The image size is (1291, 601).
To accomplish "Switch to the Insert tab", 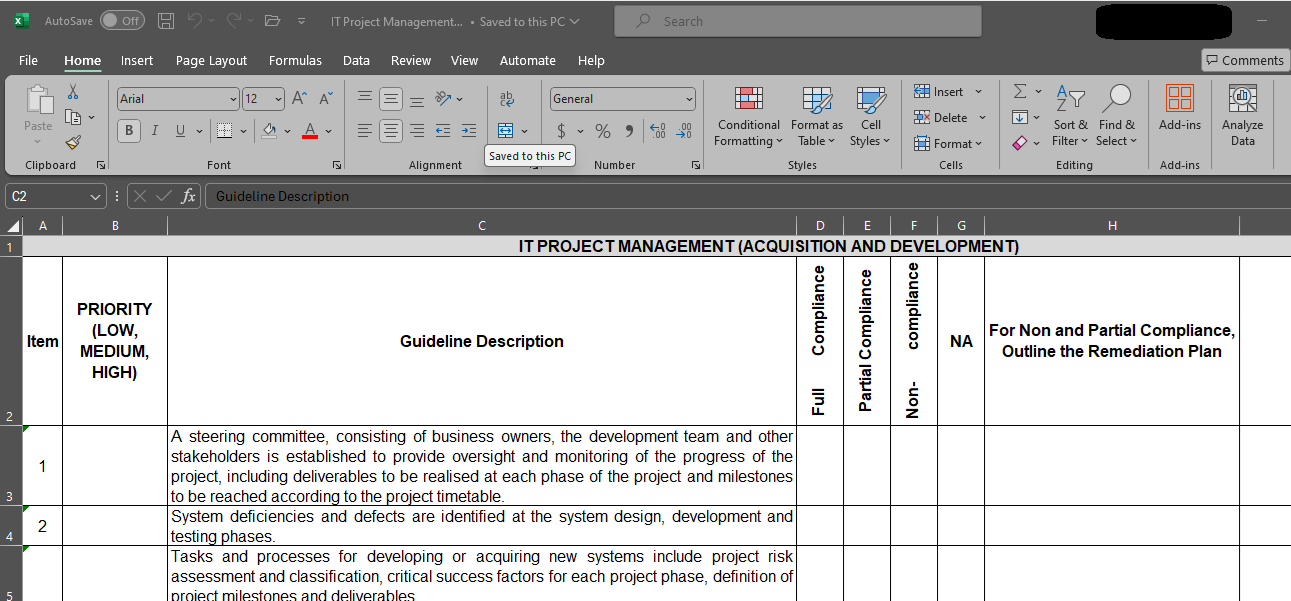I will point(137,60).
